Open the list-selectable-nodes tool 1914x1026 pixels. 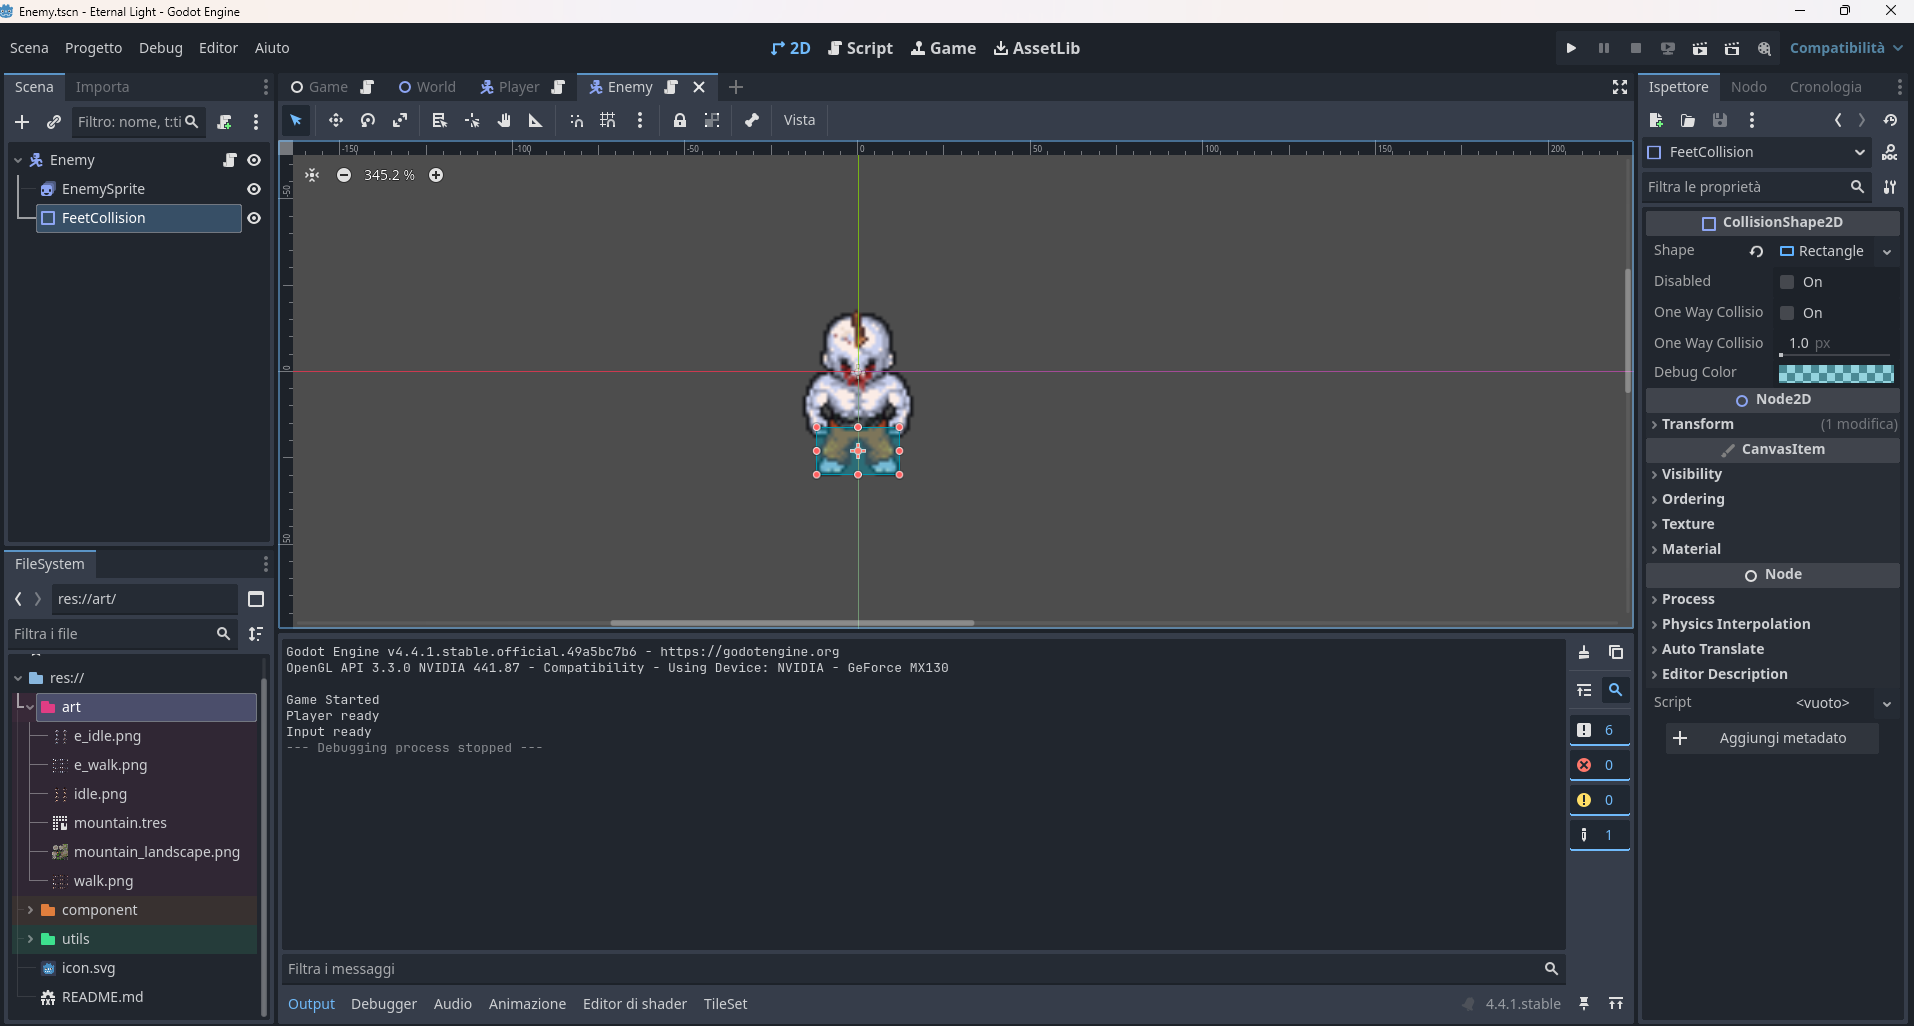439,120
